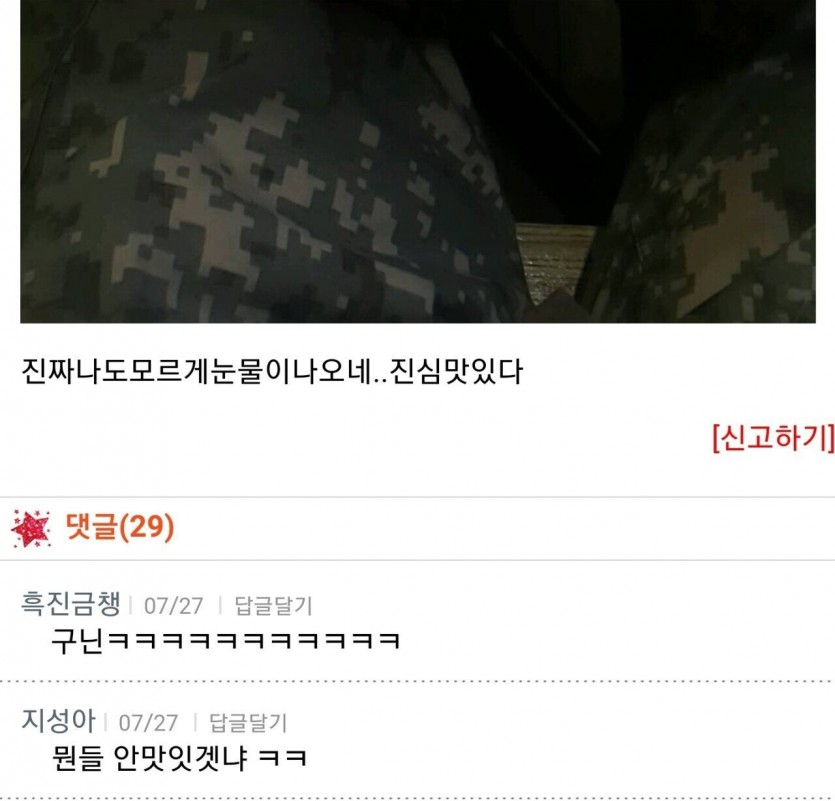The image size is (835, 801).
Task: Click the ㅋㅋ ending 지성아's comment
Action: point(283,758)
